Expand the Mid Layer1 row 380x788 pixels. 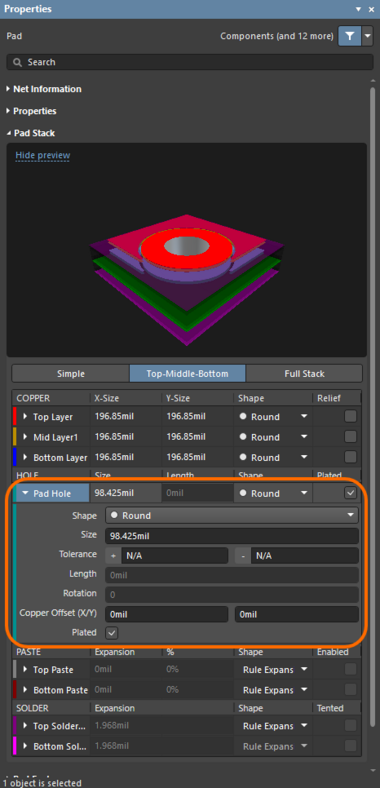(x=25, y=437)
